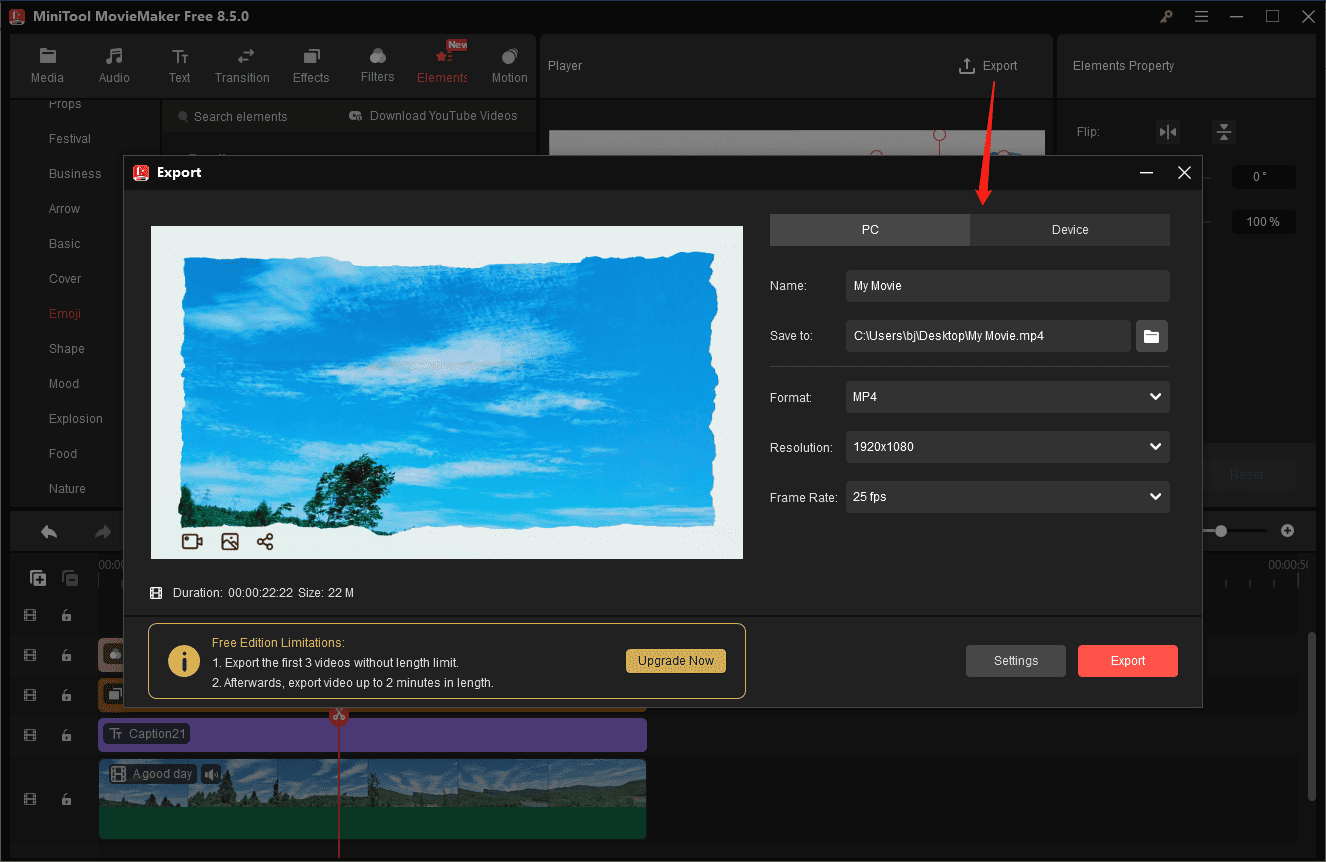1326x862 pixels.
Task: Click the share icon below the preview
Action: pos(265,541)
